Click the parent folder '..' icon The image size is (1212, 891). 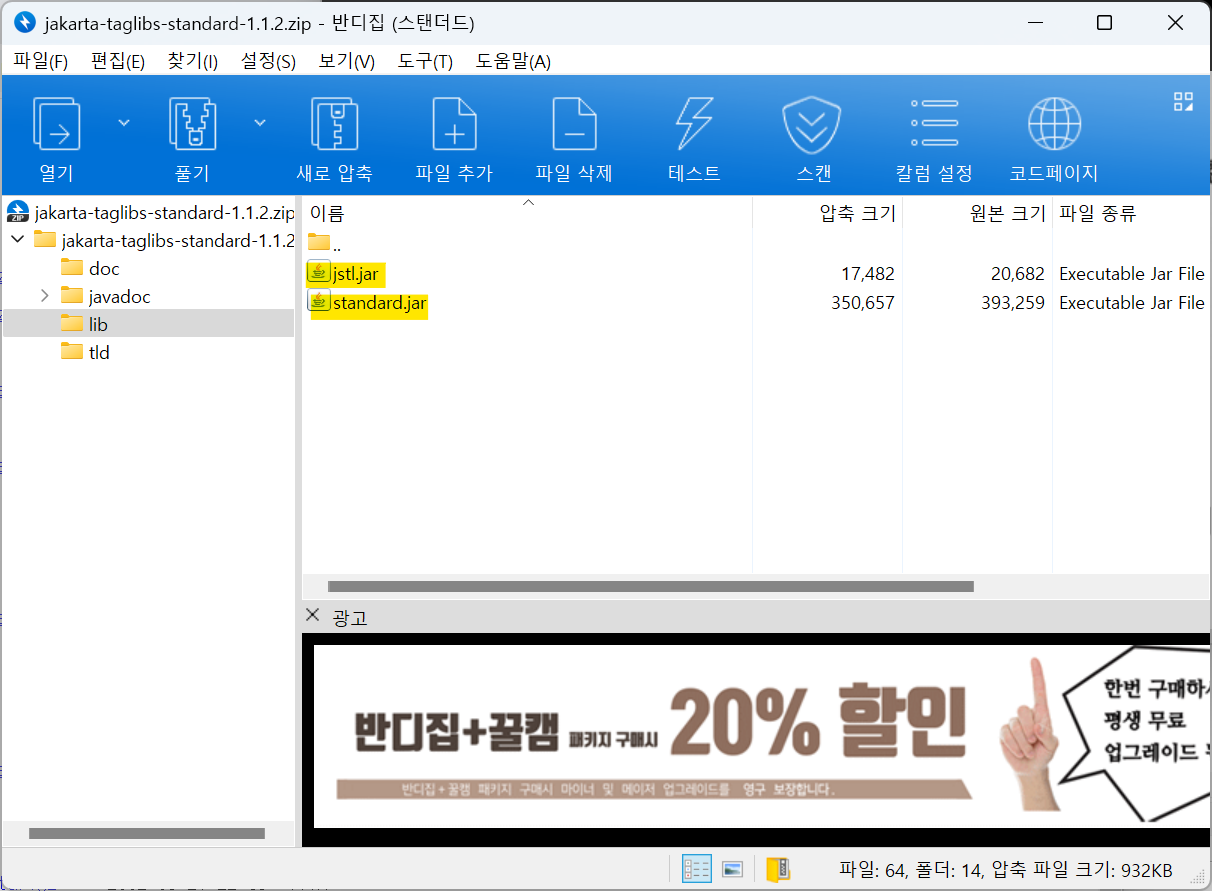pos(319,242)
